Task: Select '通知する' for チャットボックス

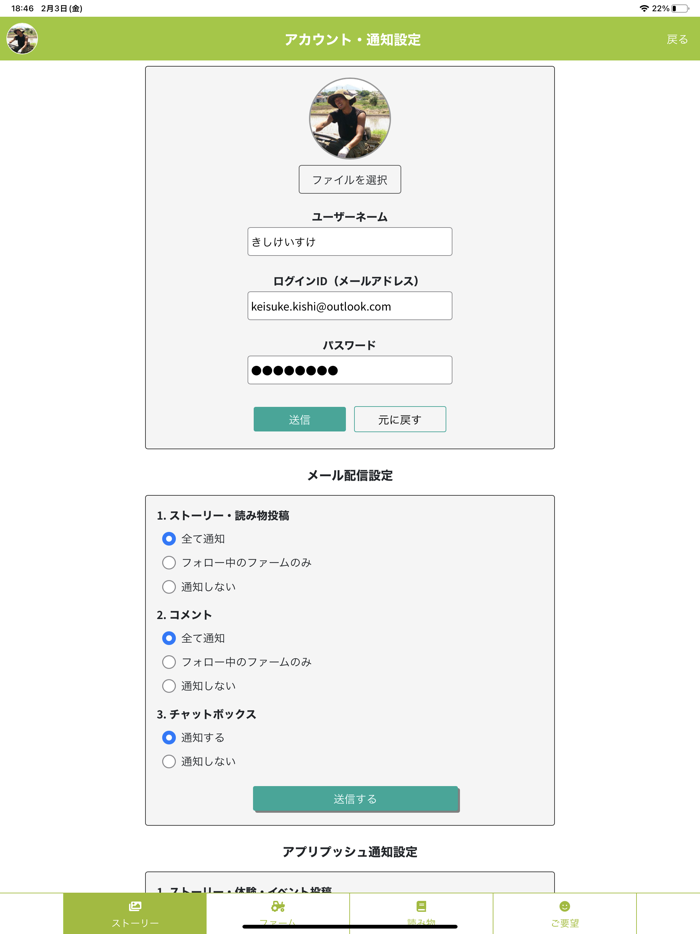Action: [169, 738]
